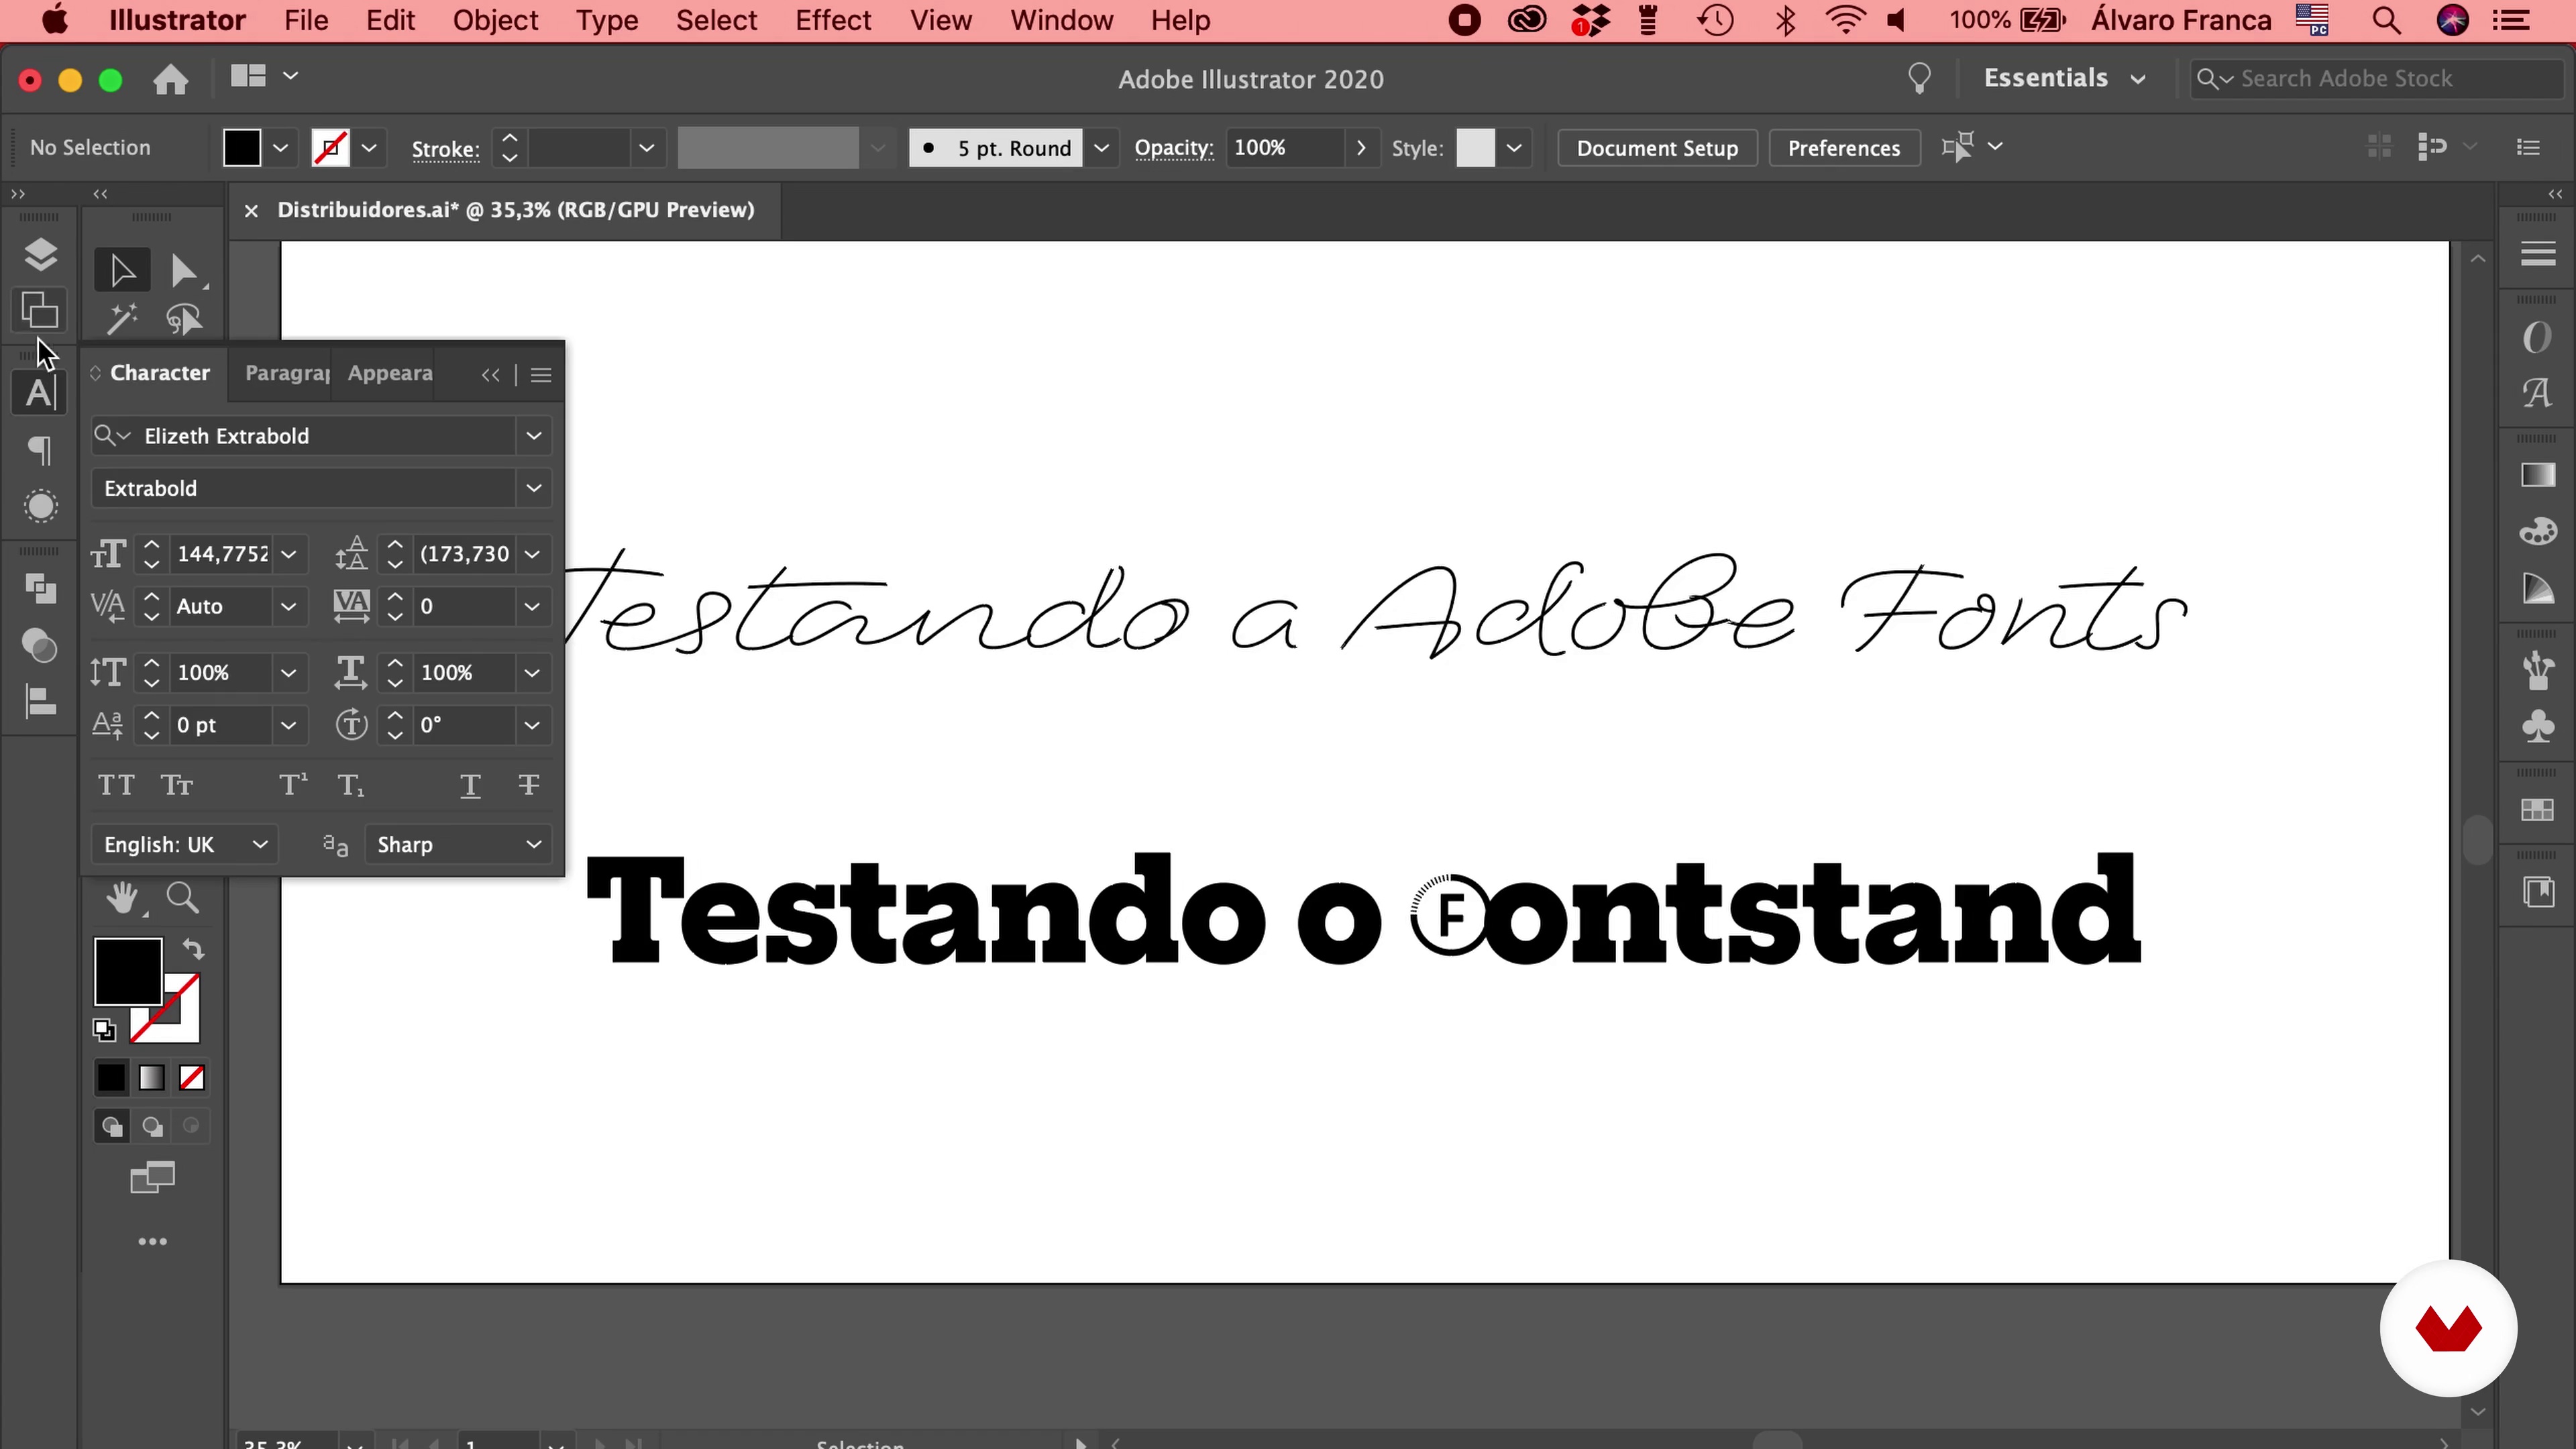Open the English: UK language dropdown
The width and height of the screenshot is (2576, 1449).
185,845
